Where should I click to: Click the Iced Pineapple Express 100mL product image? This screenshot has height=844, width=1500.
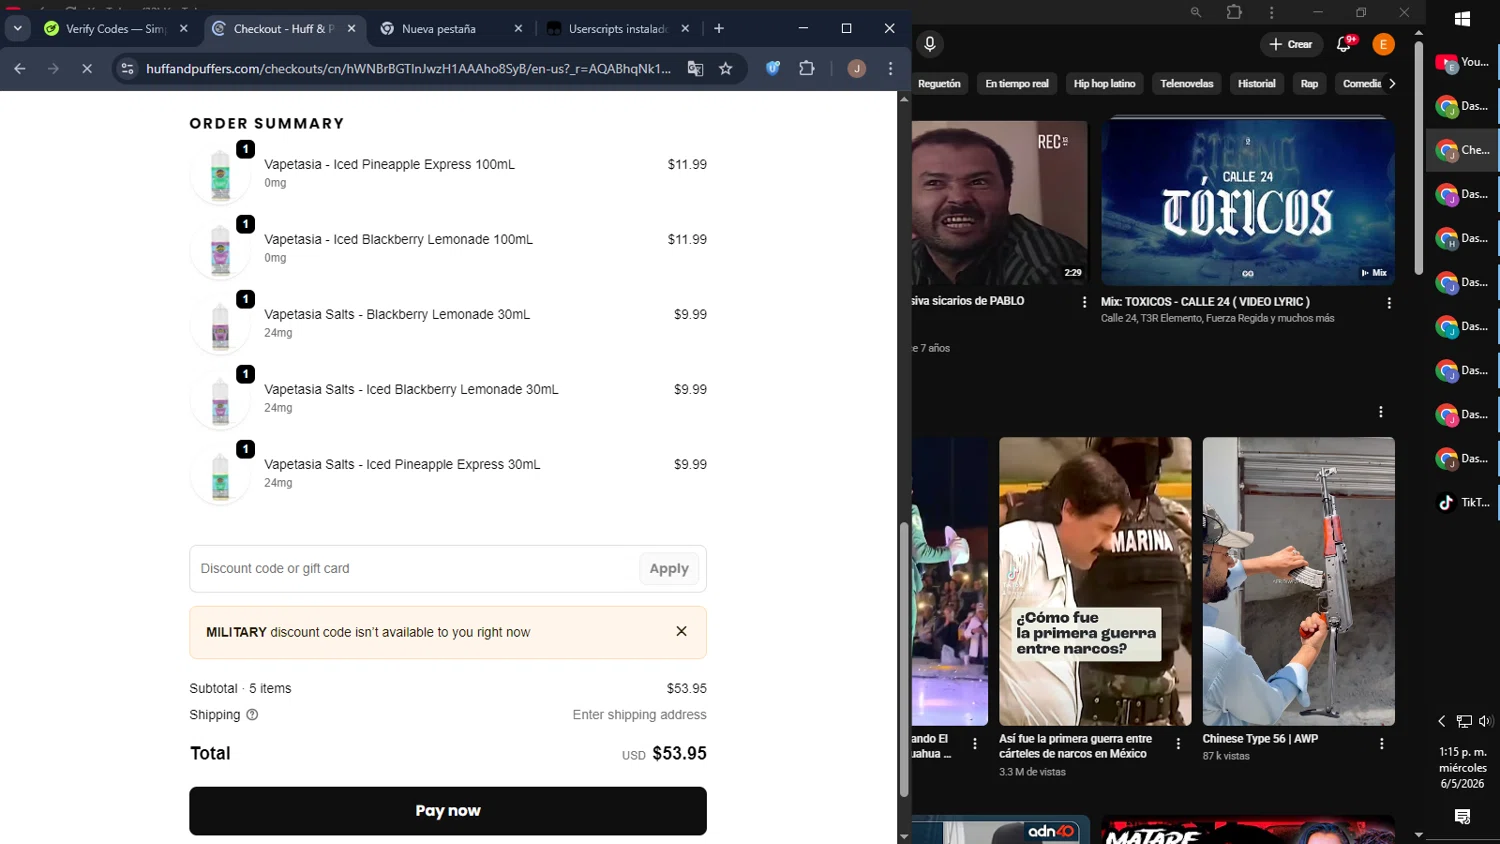pyautogui.click(x=220, y=174)
